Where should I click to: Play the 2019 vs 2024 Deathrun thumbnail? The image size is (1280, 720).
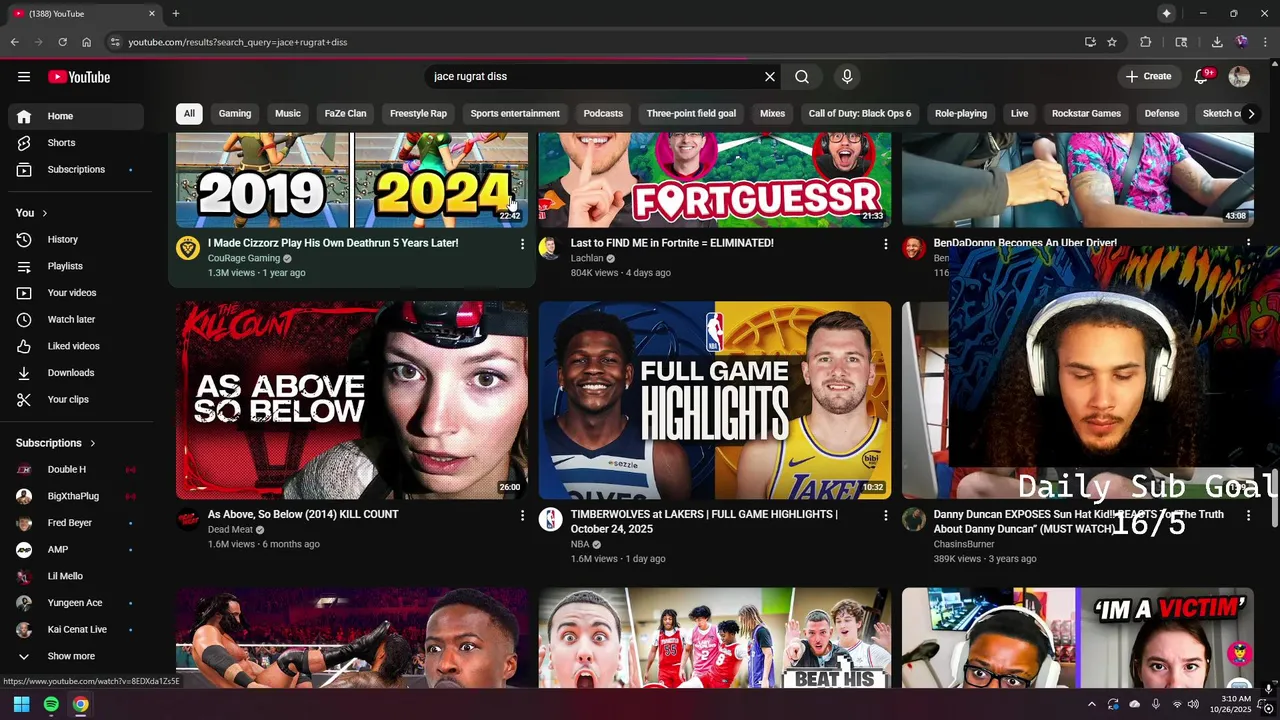coord(352,180)
